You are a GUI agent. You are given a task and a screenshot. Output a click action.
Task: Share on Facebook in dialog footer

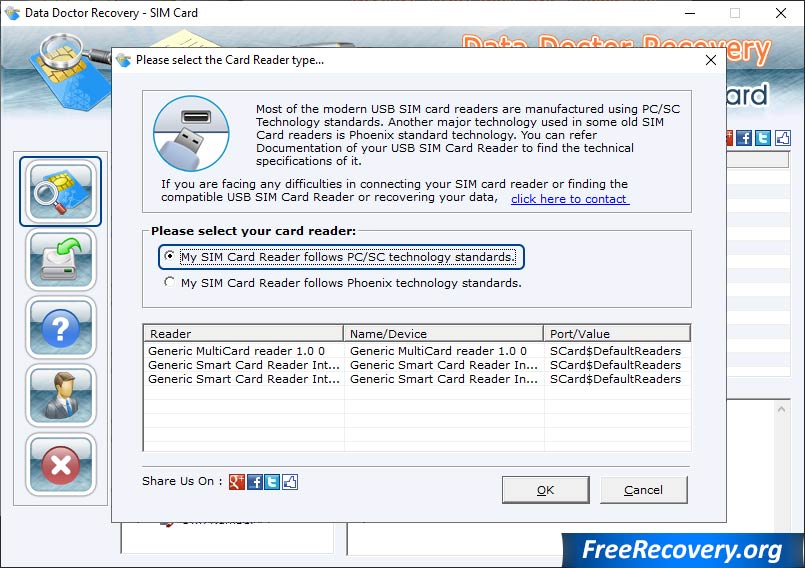[255, 482]
